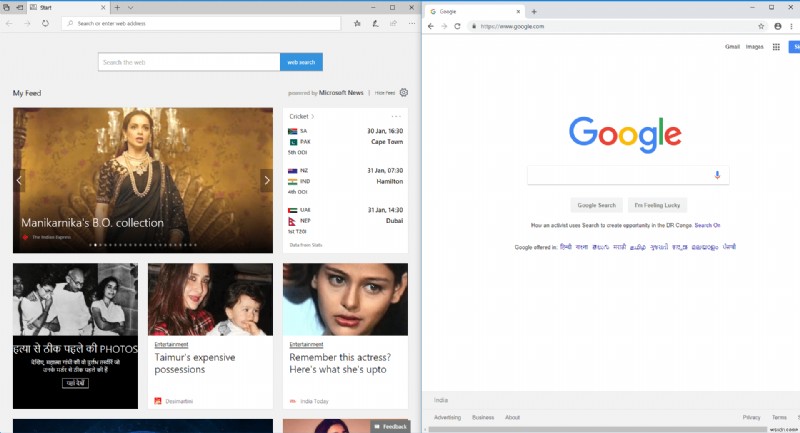Image resolution: width=800 pixels, height=433 pixels.
Task: Click Edge forward navigation arrow
Action: coord(27,23)
